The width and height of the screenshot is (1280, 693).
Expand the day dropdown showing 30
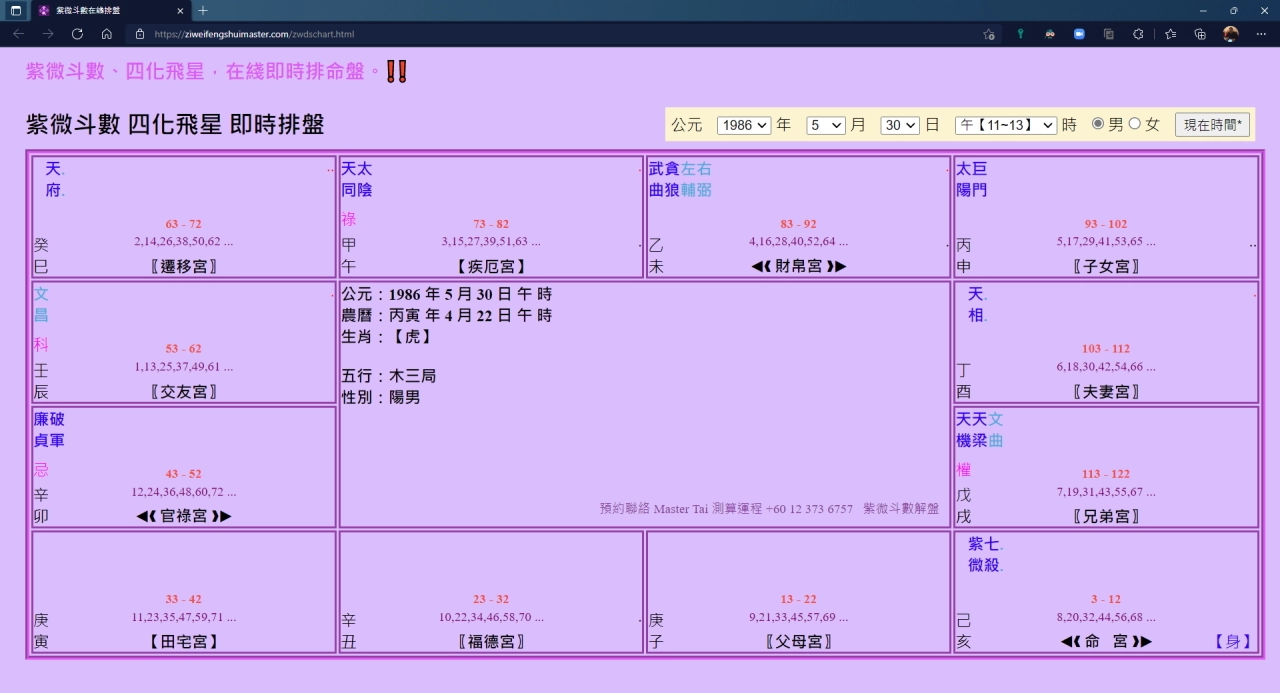pyautogui.click(x=899, y=125)
